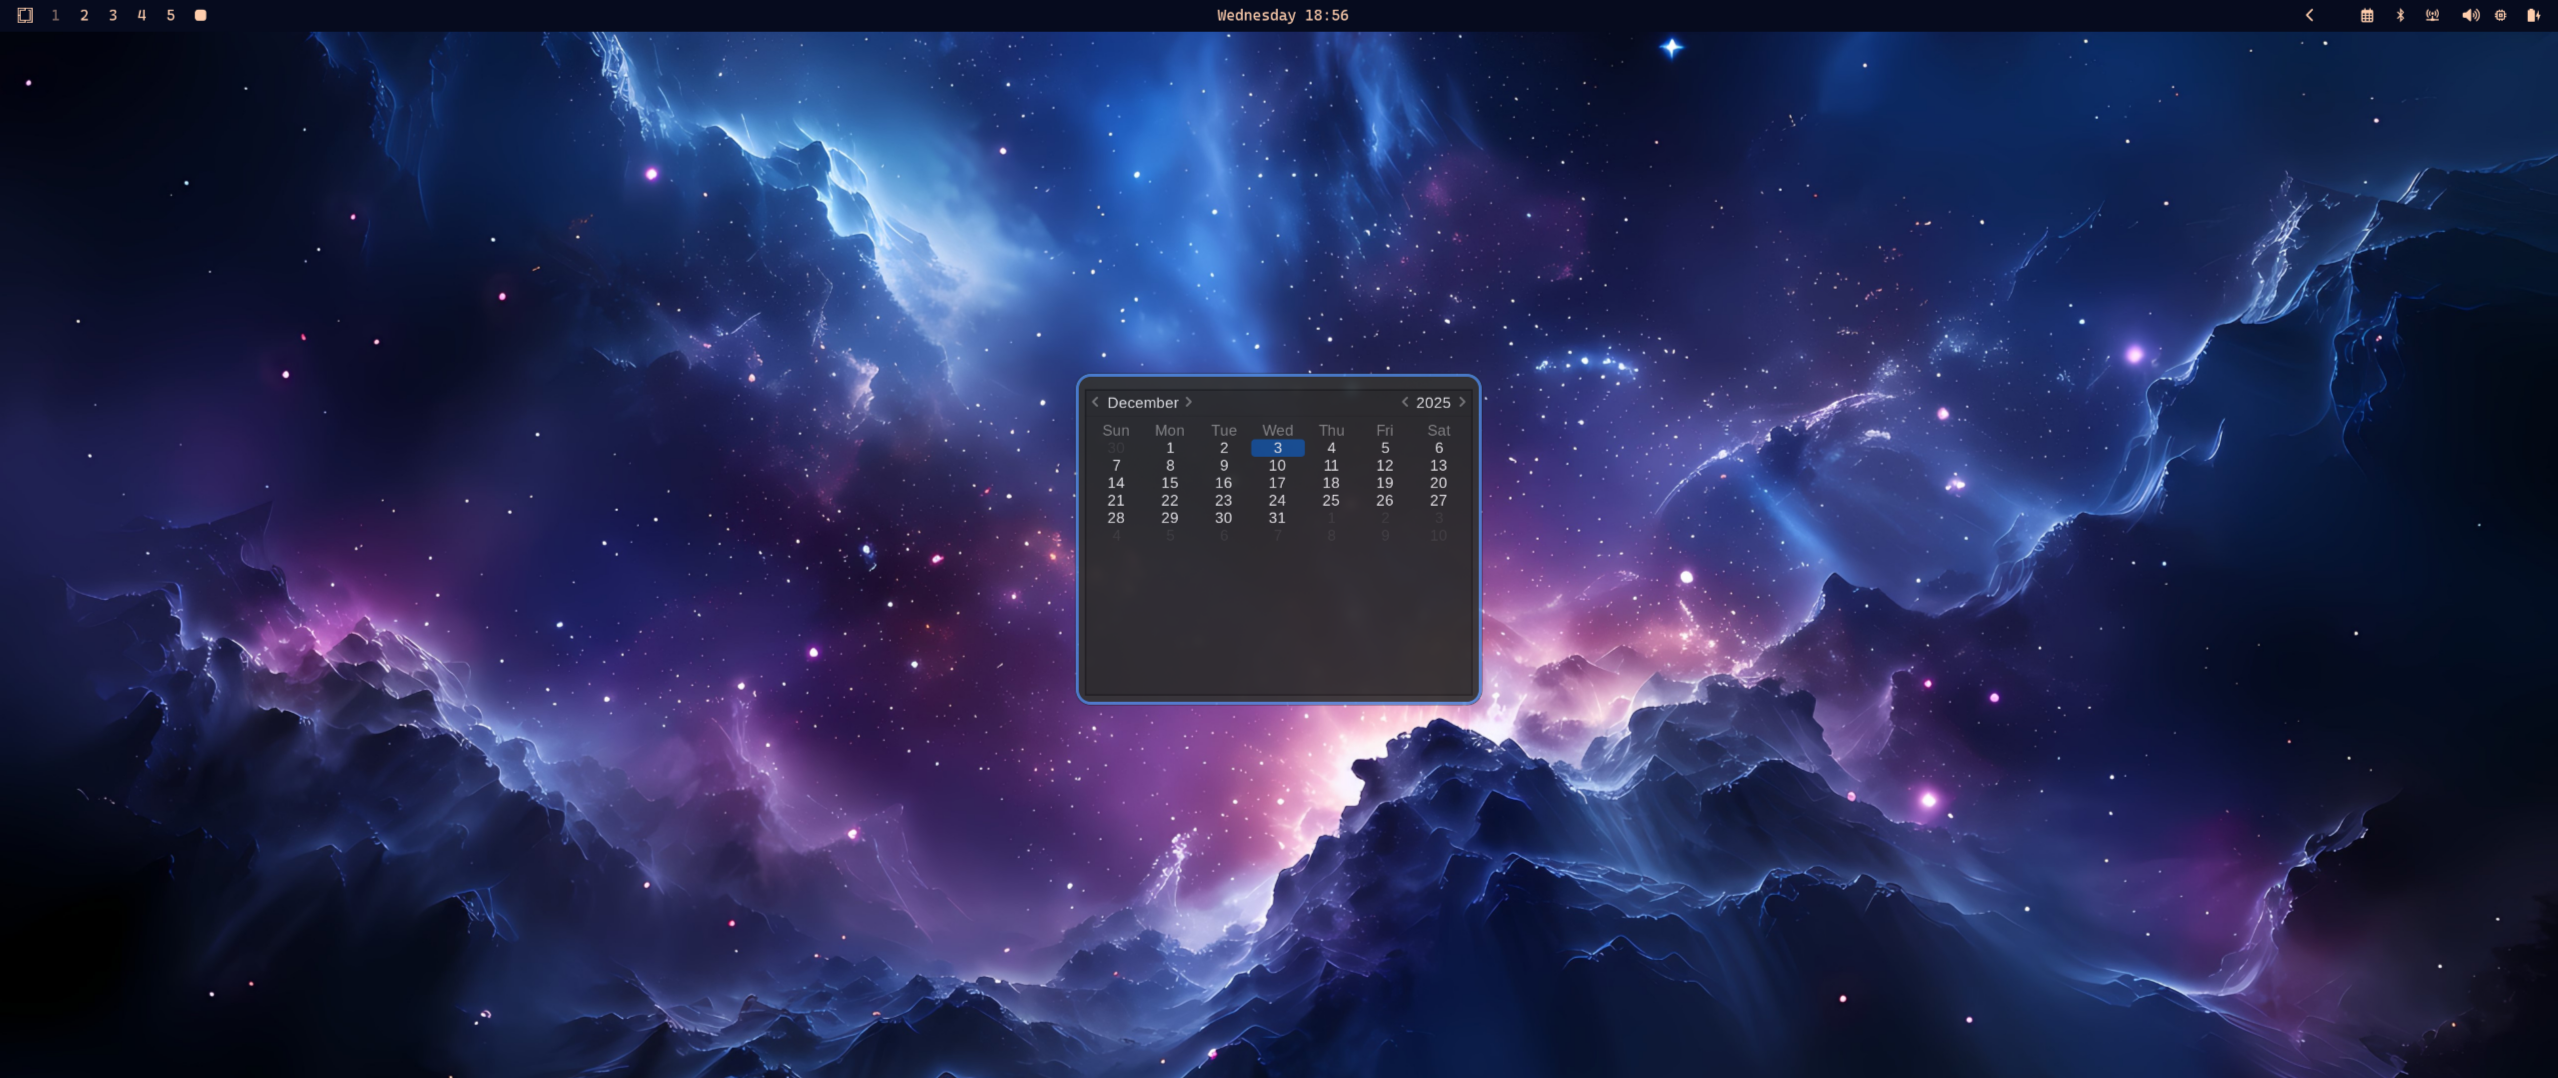
Task: Open the CPU chip monitor icon
Action: (2500, 15)
